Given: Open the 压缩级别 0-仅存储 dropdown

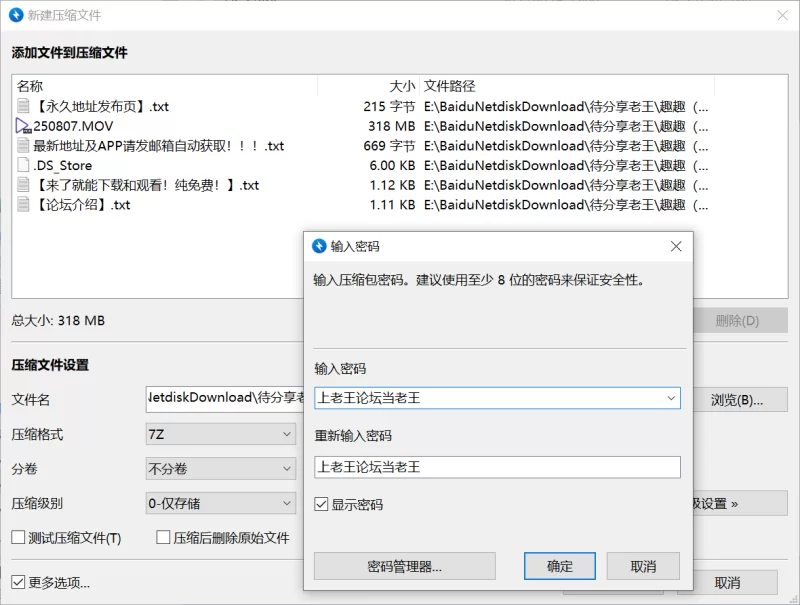Looking at the screenshot, I should (286, 503).
